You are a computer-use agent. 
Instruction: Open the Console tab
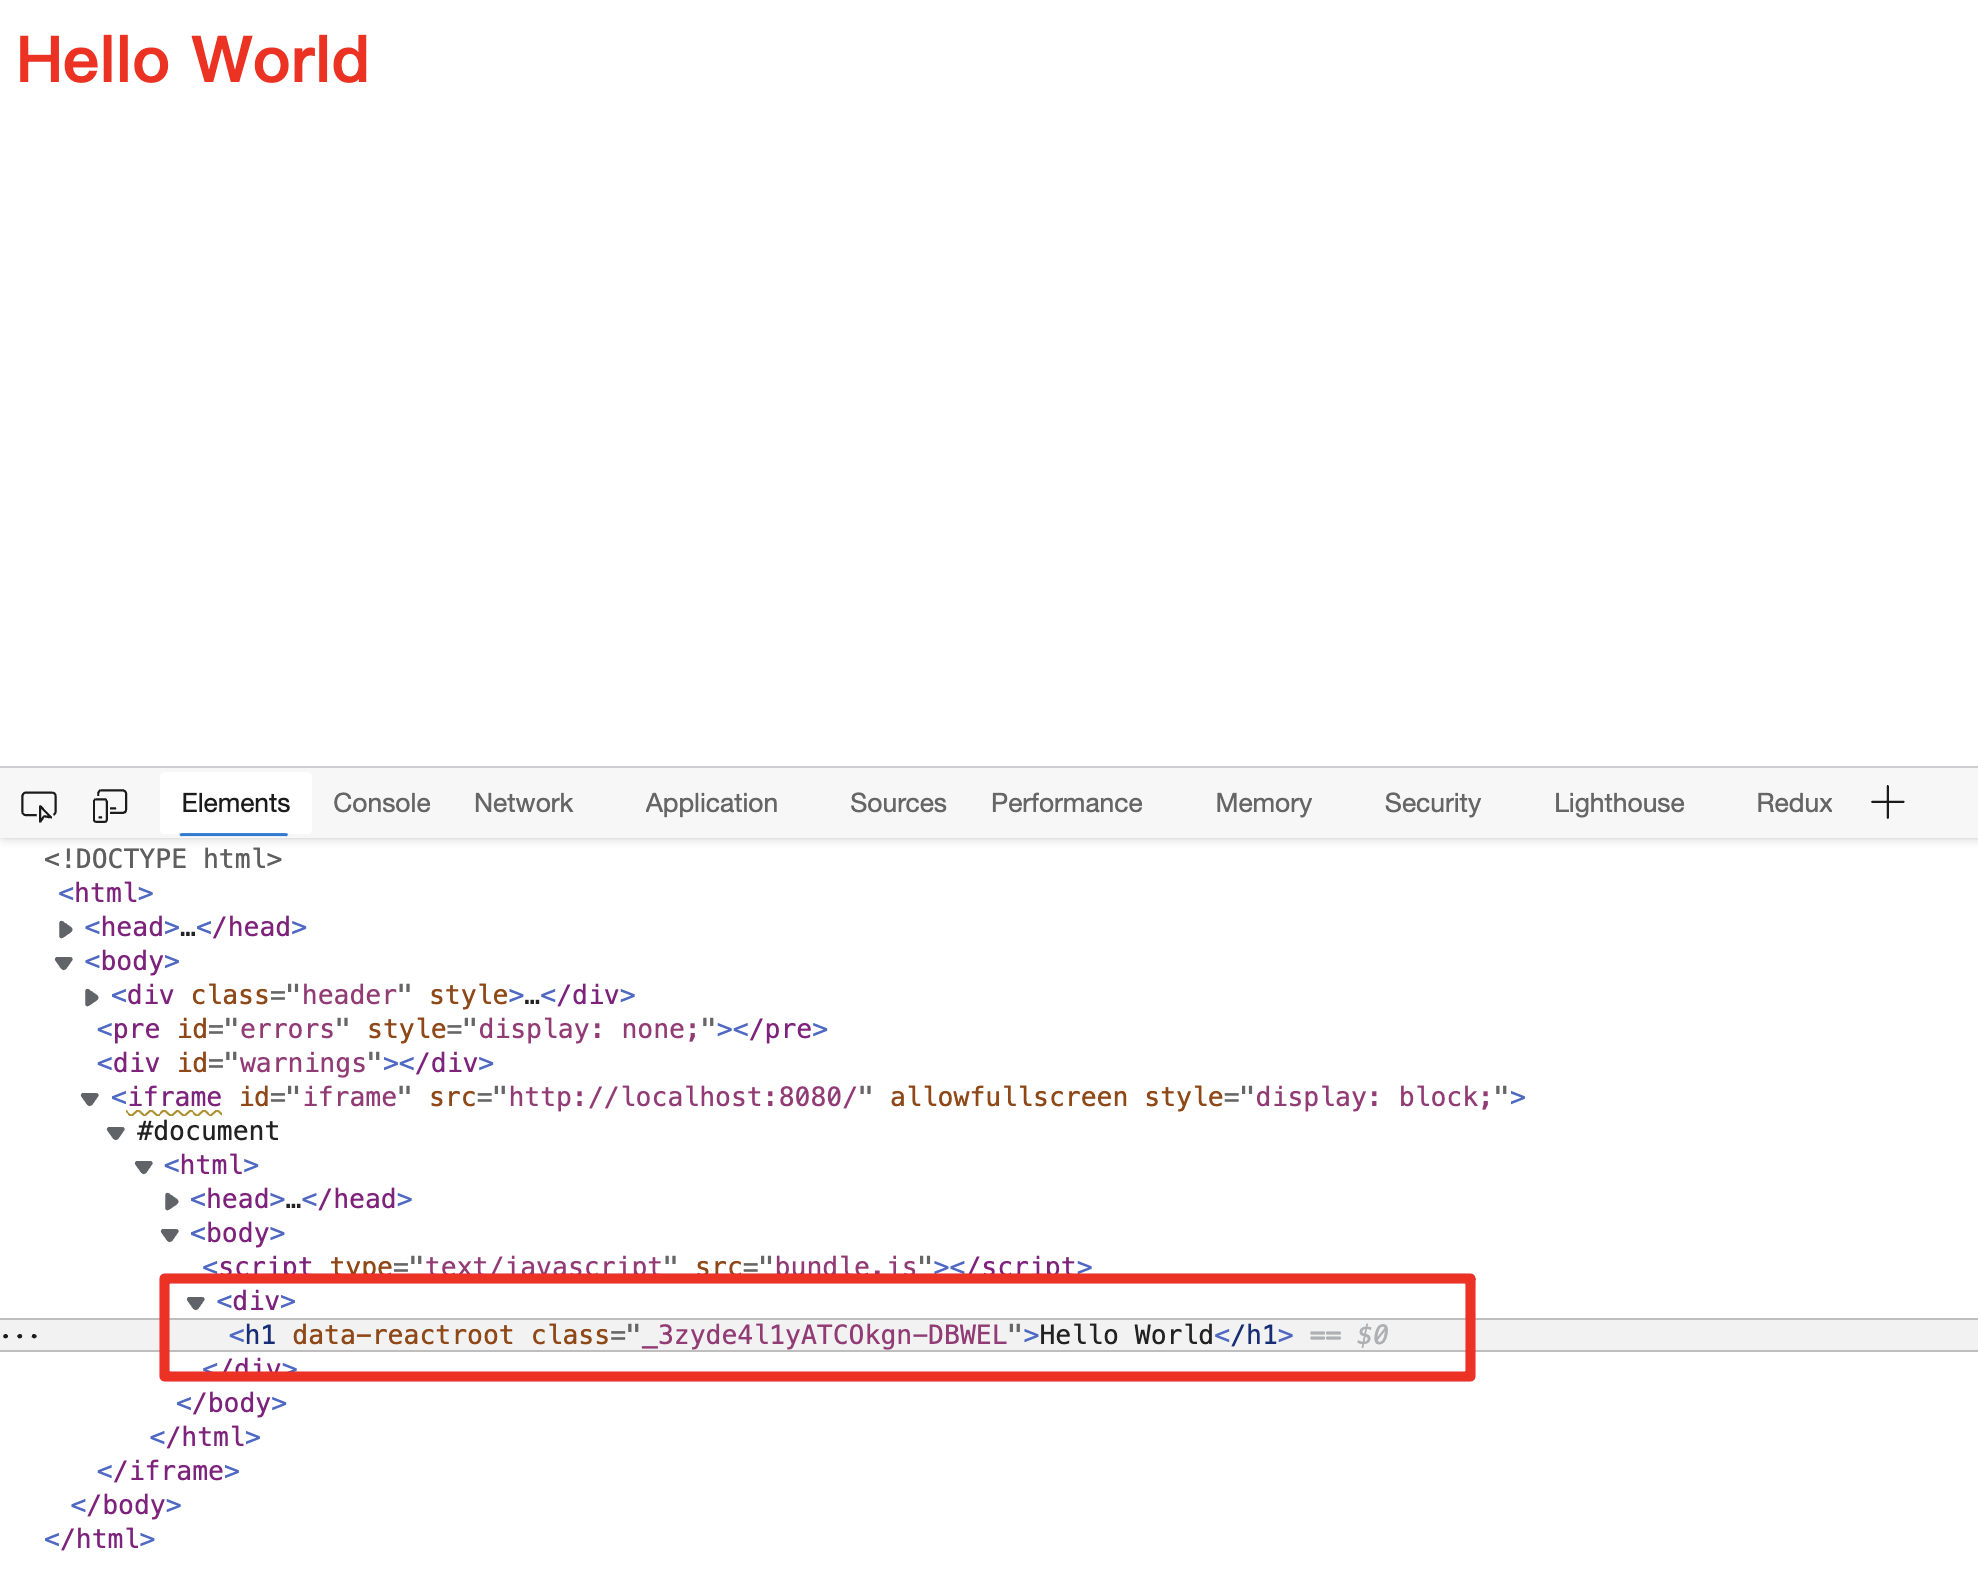point(381,803)
